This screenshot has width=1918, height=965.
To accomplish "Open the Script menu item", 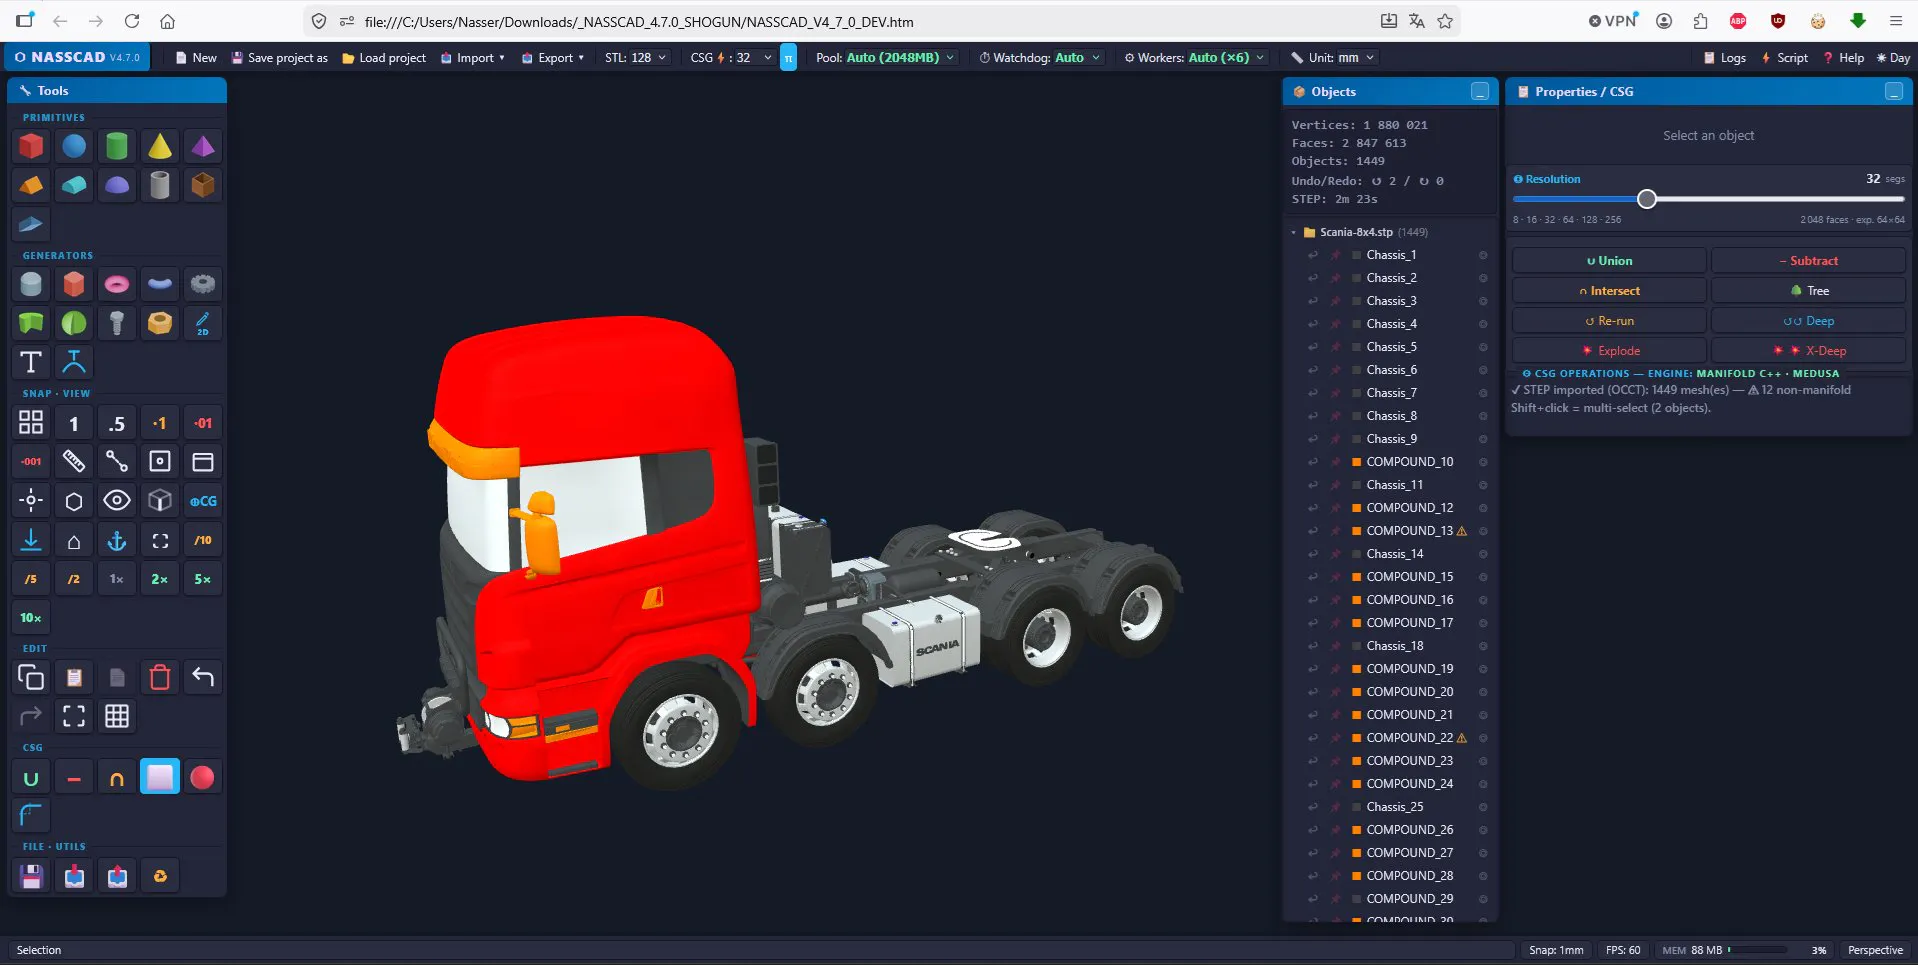I will [1784, 58].
